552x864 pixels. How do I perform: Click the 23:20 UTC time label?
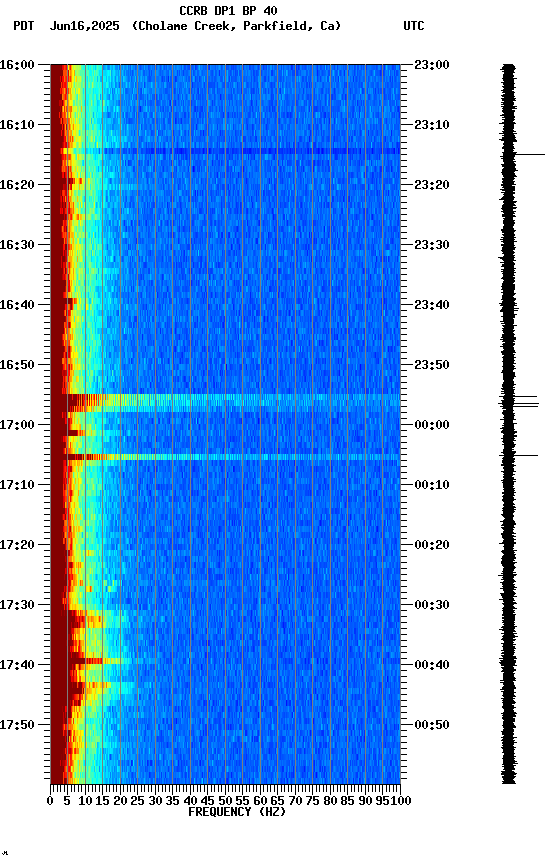[432, 185]
